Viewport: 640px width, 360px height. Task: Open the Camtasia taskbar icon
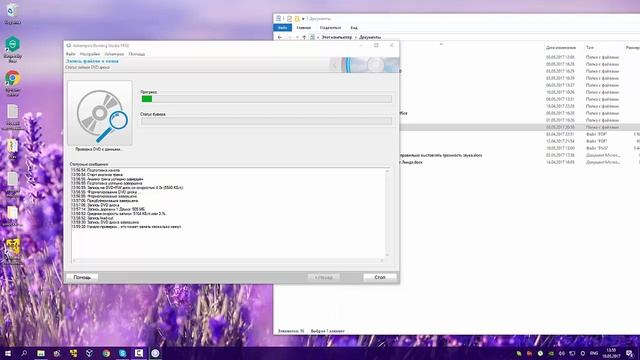139,353
